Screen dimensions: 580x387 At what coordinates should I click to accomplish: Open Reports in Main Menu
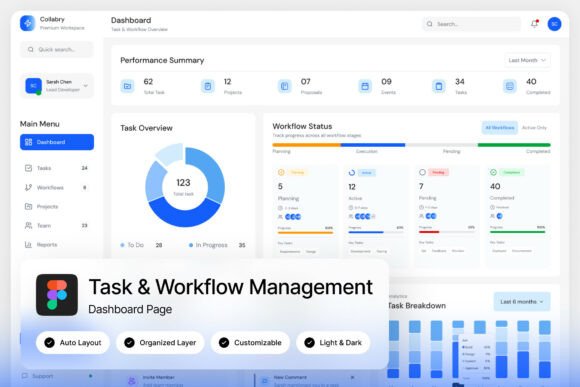(x=57, y=245)
